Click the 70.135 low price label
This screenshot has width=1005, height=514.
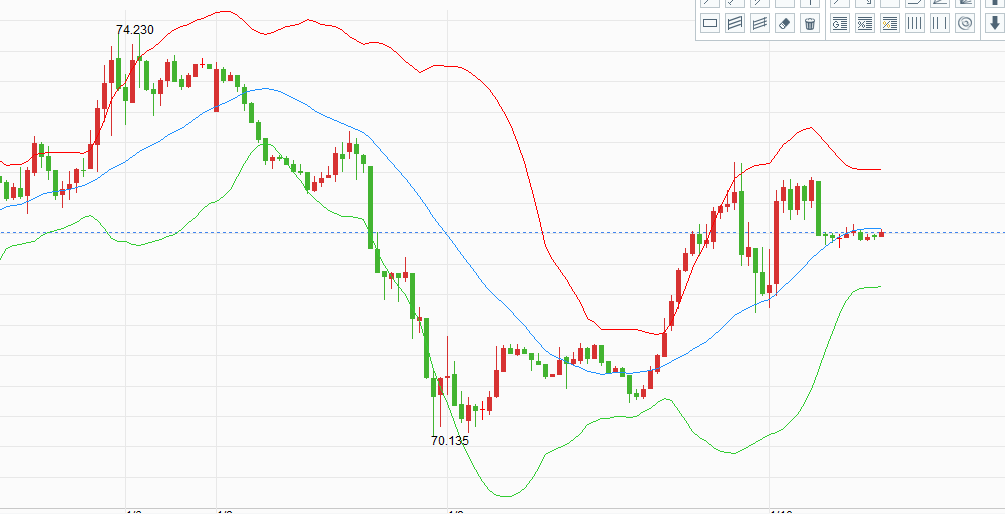click(450, 441)
